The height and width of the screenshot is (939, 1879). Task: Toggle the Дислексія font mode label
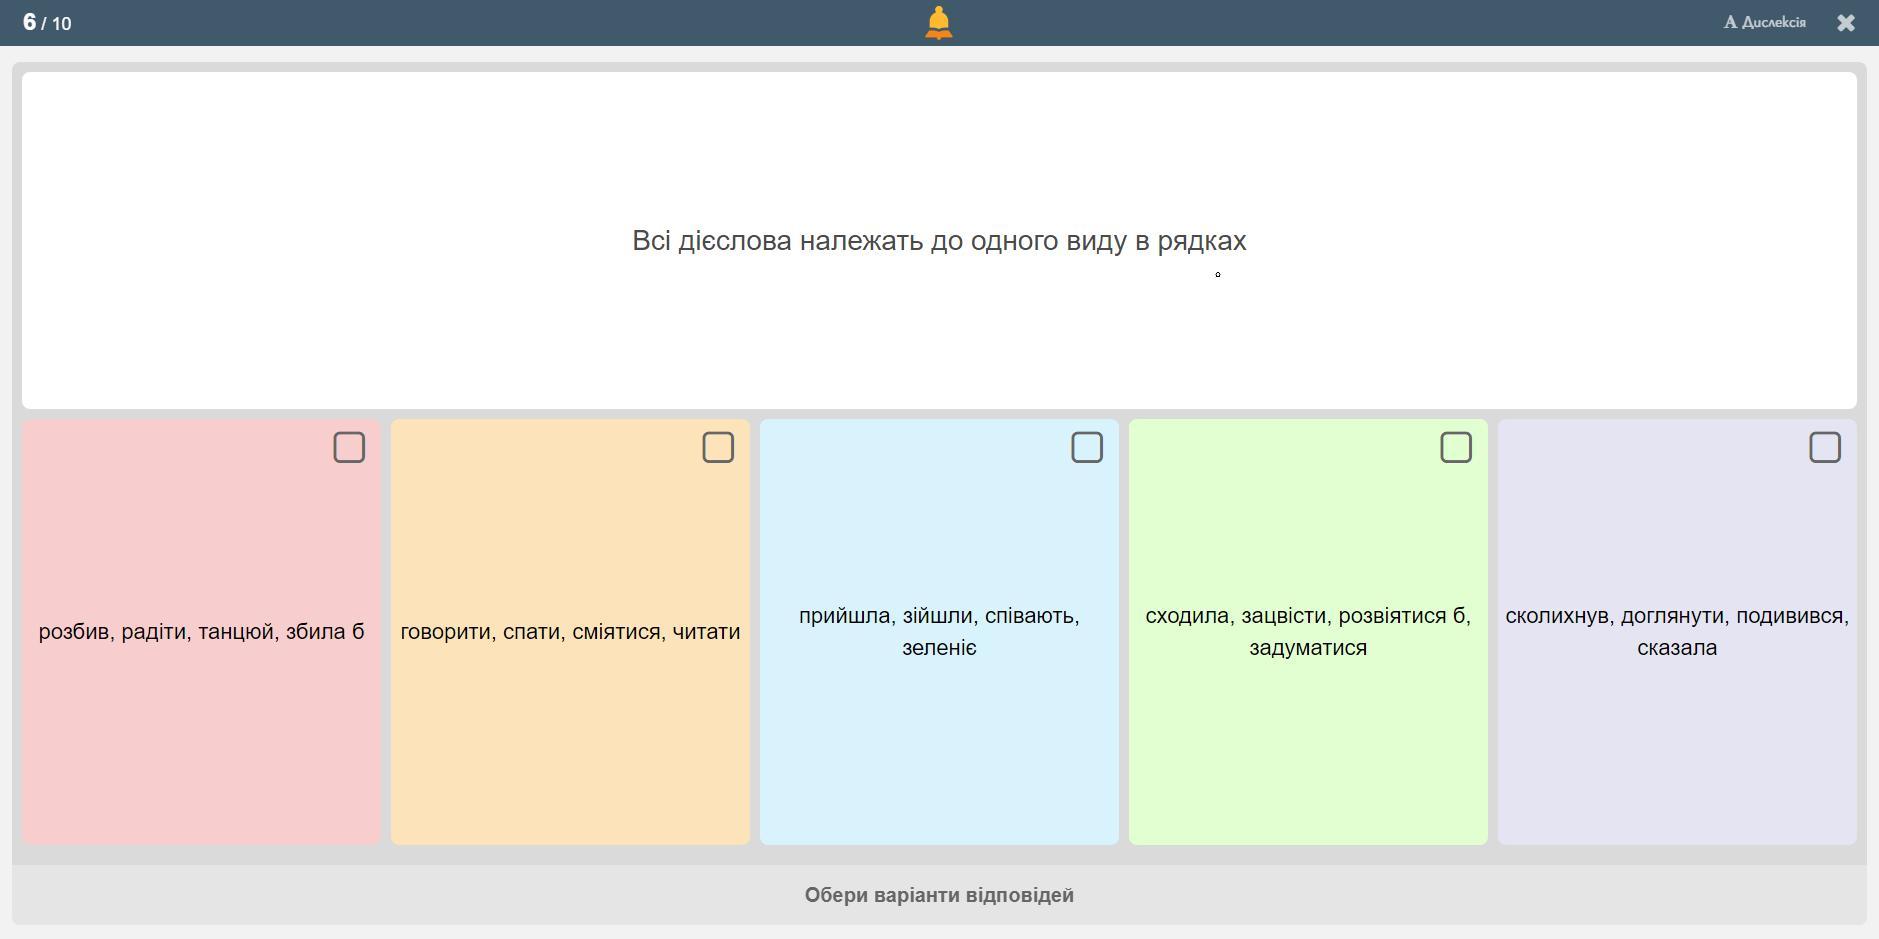[x=1773, y=22]
